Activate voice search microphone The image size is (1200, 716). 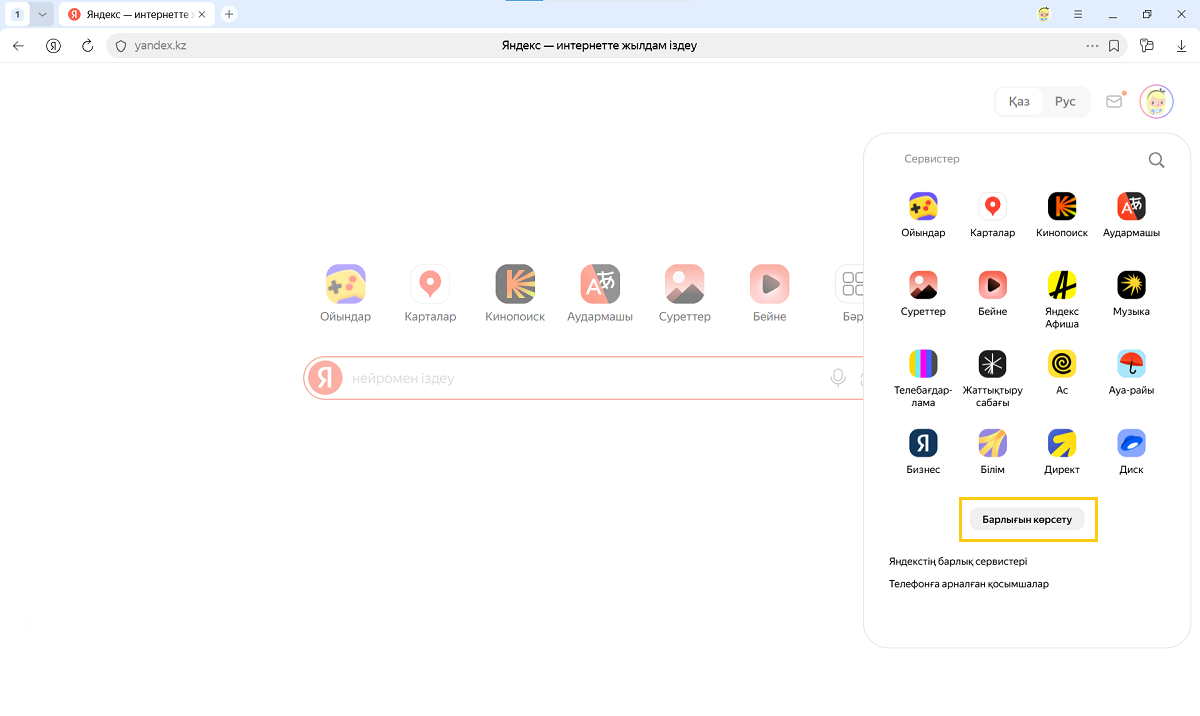pos(838,378)
